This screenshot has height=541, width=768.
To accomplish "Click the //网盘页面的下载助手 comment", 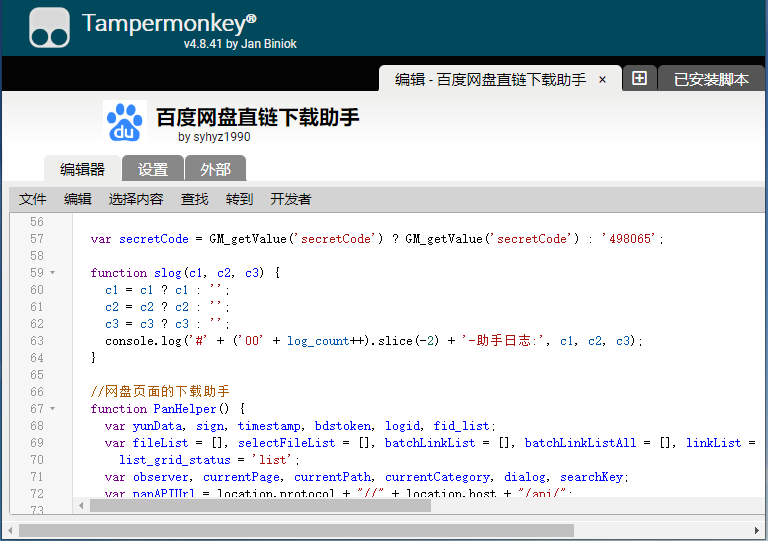I will click(x=160, y=392).
